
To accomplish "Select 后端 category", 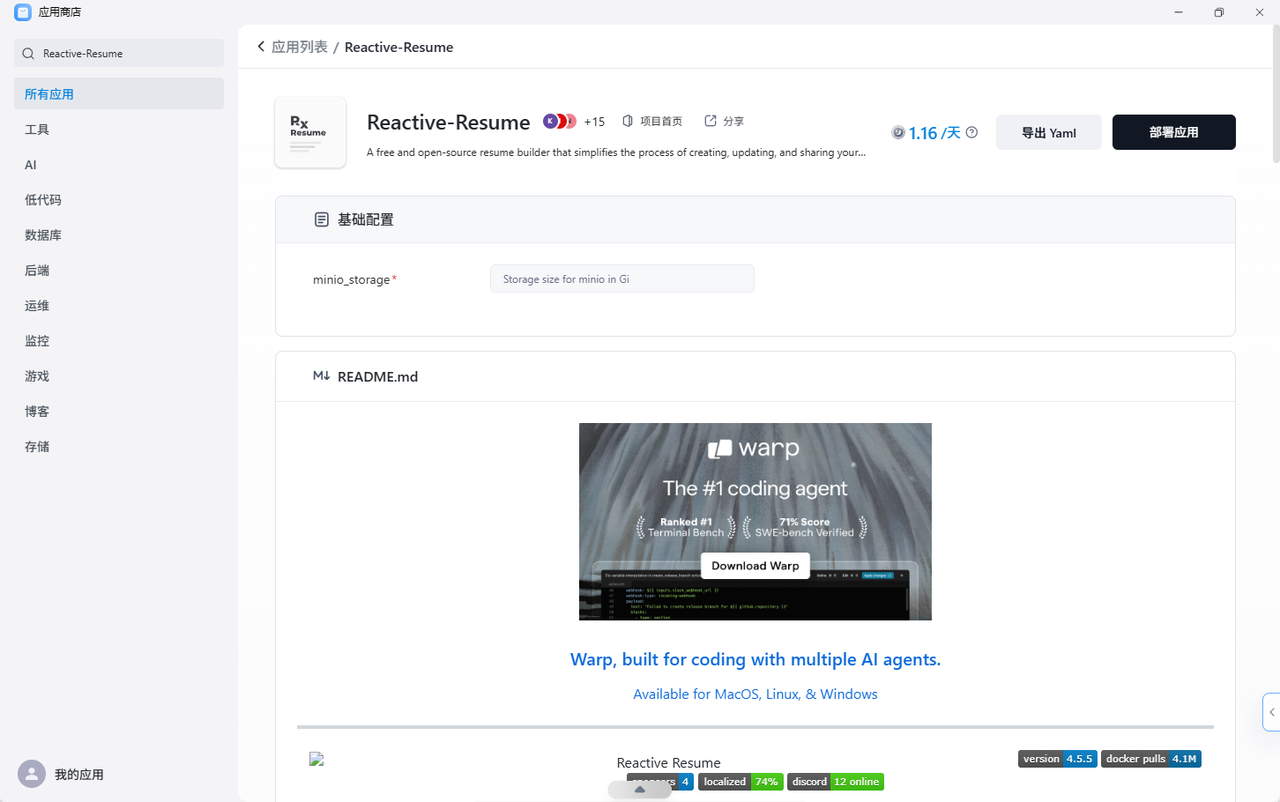I will click(x=119, y=270).
